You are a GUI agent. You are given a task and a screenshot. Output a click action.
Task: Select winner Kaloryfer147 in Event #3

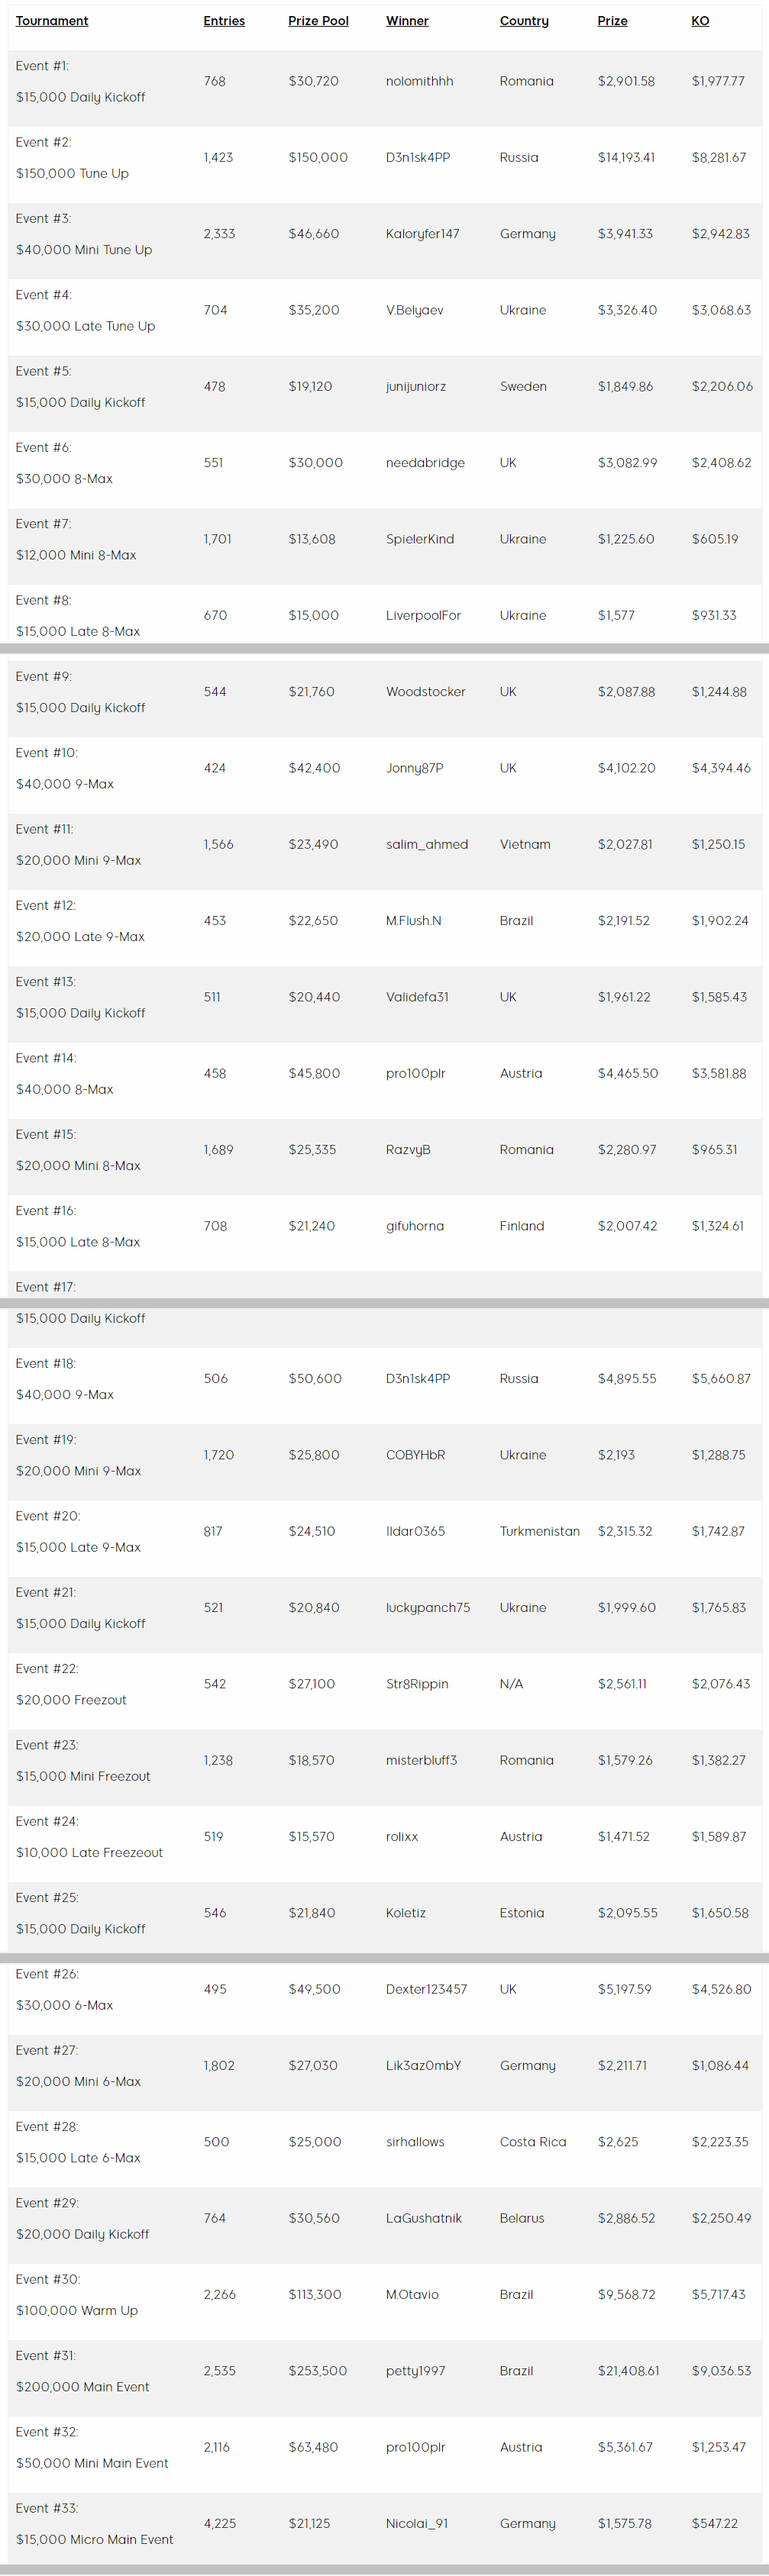pos(422,234)
